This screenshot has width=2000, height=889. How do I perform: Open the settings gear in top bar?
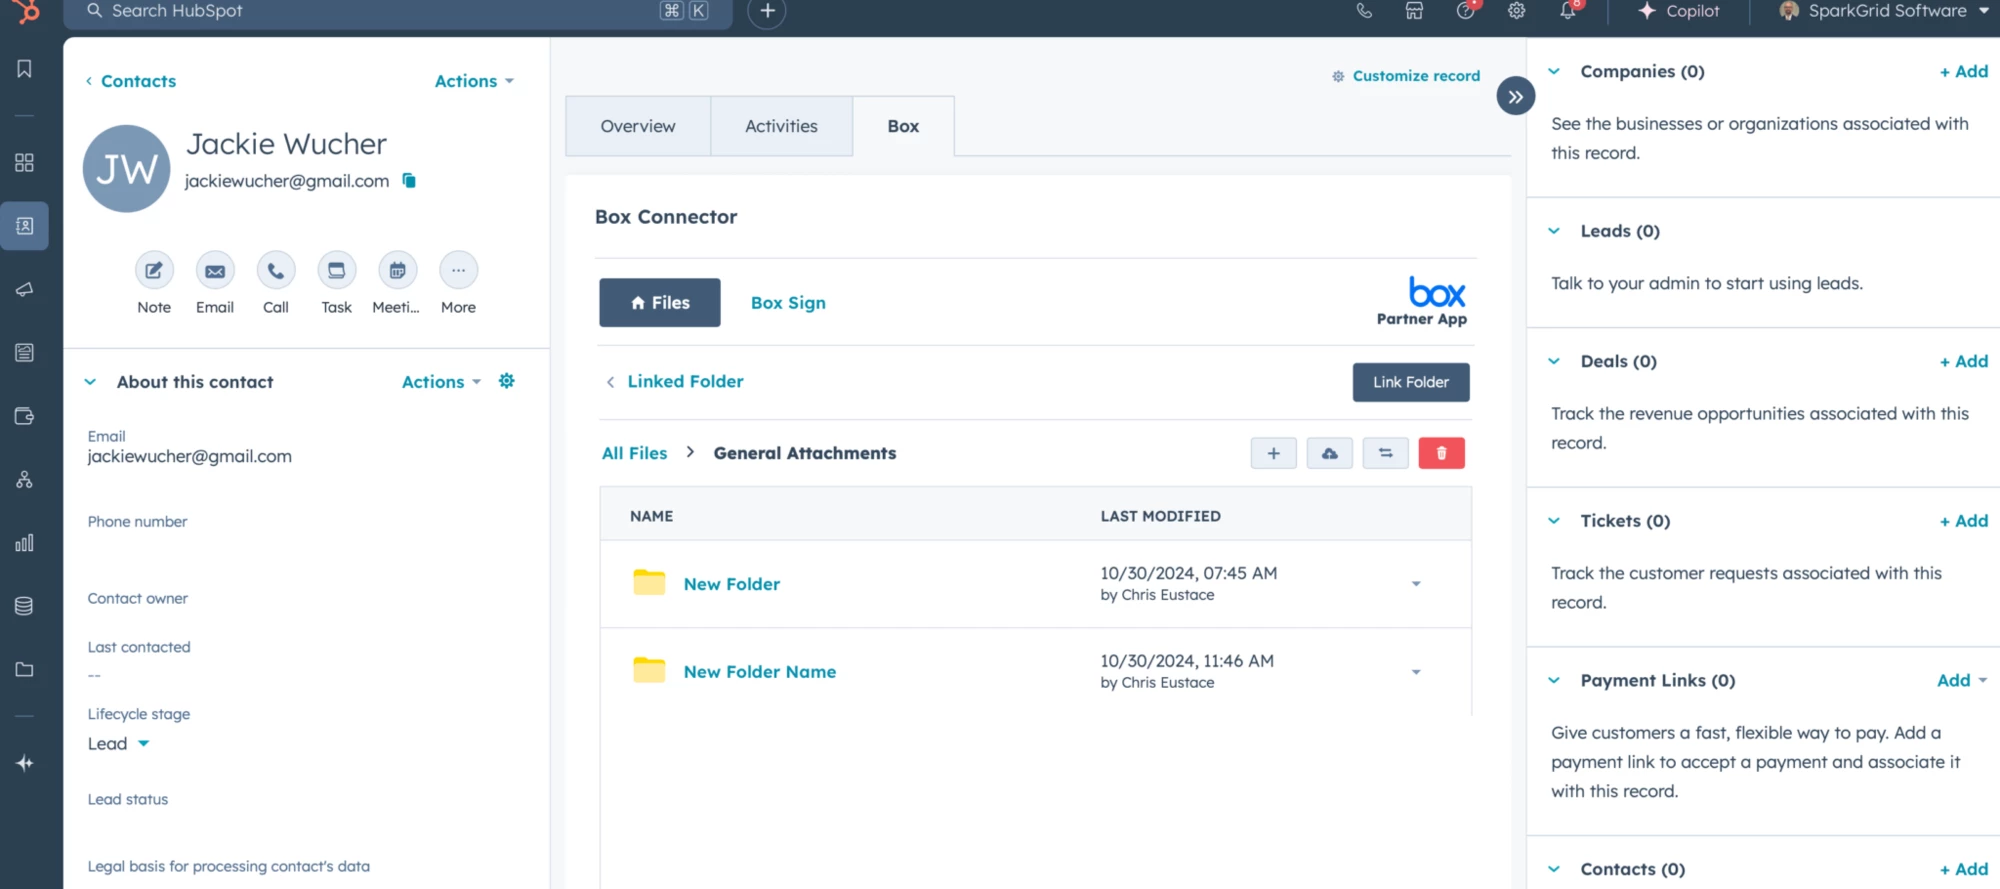[1517, 11]
